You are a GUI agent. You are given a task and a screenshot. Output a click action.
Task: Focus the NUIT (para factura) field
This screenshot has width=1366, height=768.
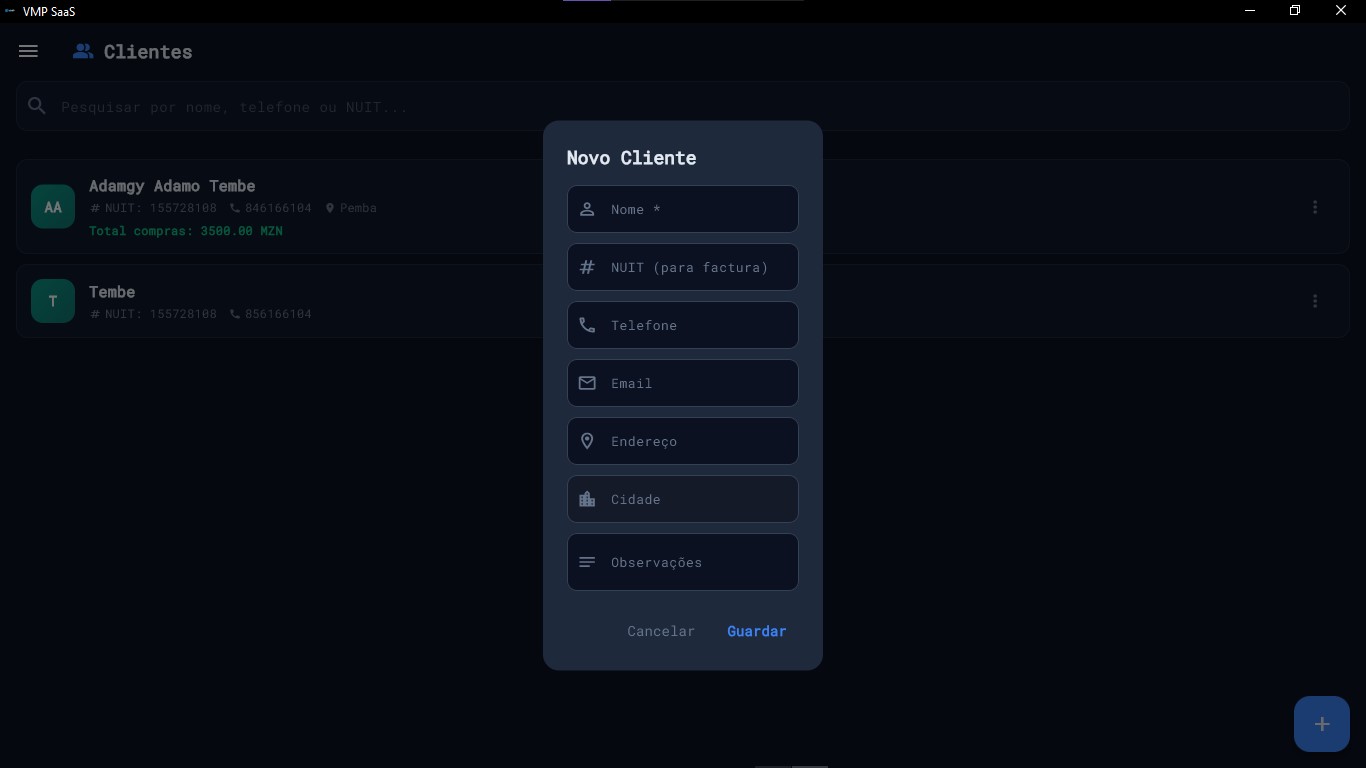click(683, 267)
